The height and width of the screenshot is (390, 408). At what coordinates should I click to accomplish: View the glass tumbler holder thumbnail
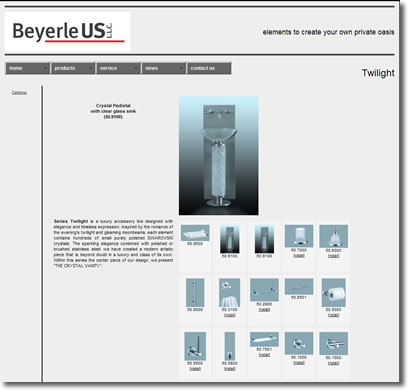point(299,236)
